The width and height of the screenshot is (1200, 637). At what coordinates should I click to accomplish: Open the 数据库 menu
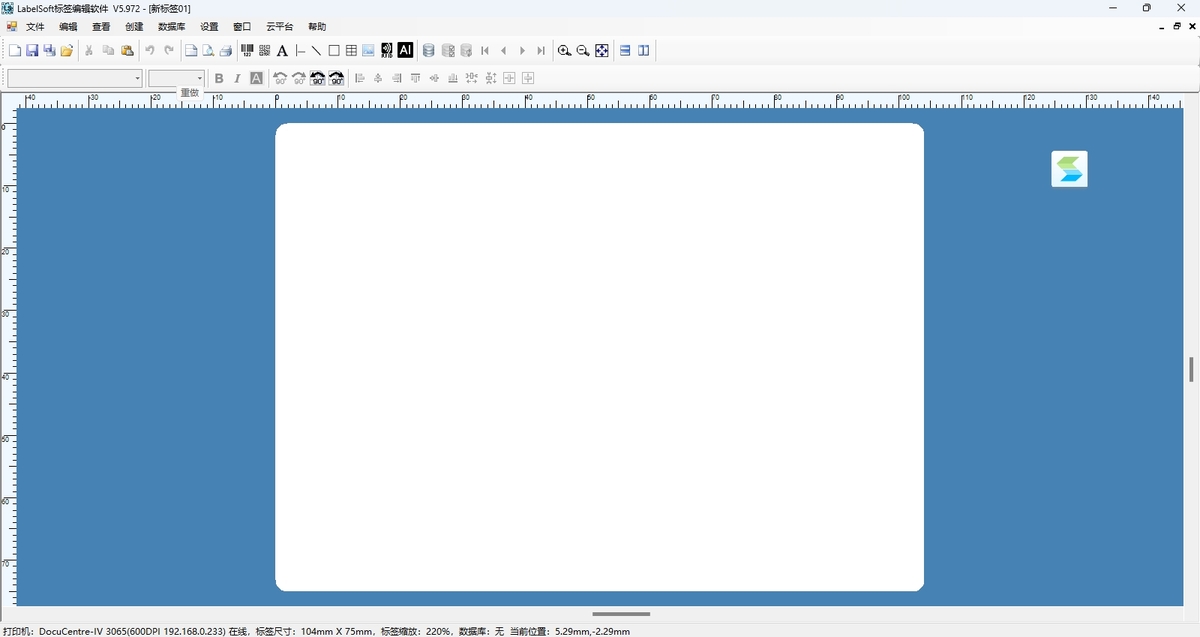click(x=171, y=27)
